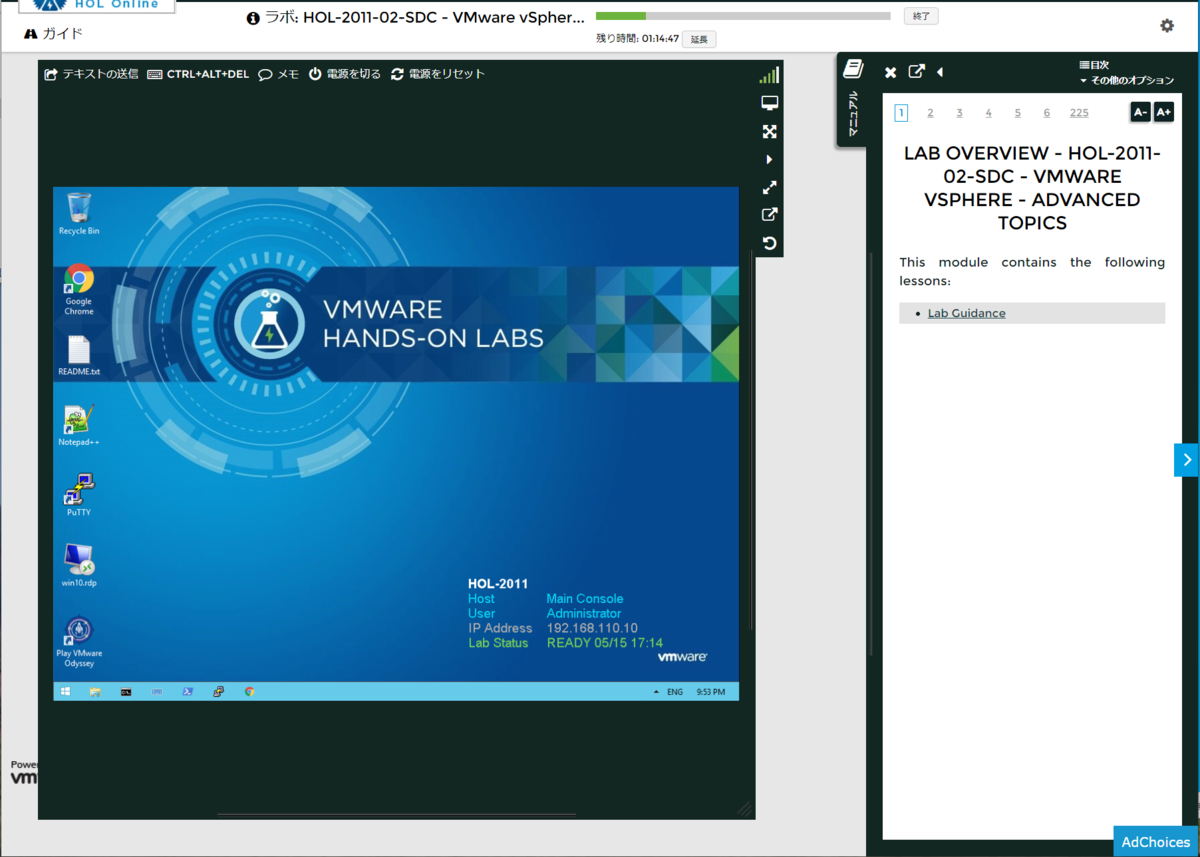Click the 終了 end lab button
This screenshot has width=1200, height=857.
tap(921, 16)
